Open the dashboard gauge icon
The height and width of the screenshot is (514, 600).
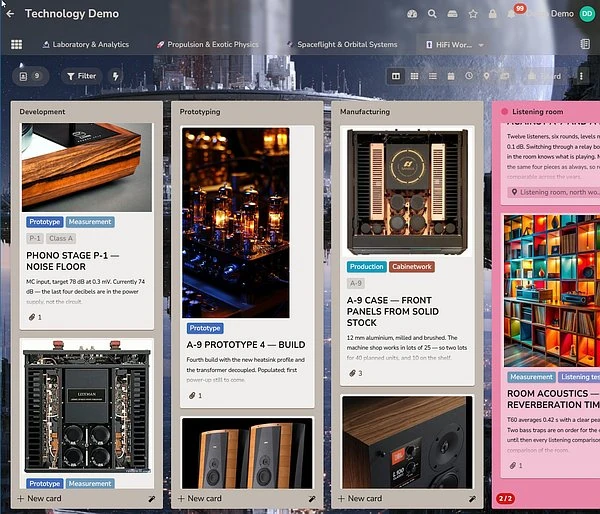coord(412,14)
